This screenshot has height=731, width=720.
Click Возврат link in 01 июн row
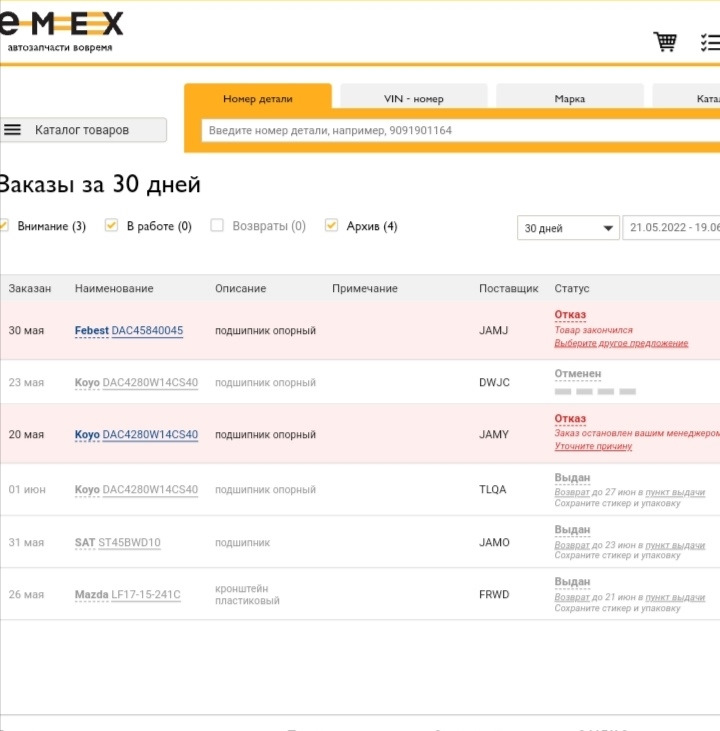point(572,492)
